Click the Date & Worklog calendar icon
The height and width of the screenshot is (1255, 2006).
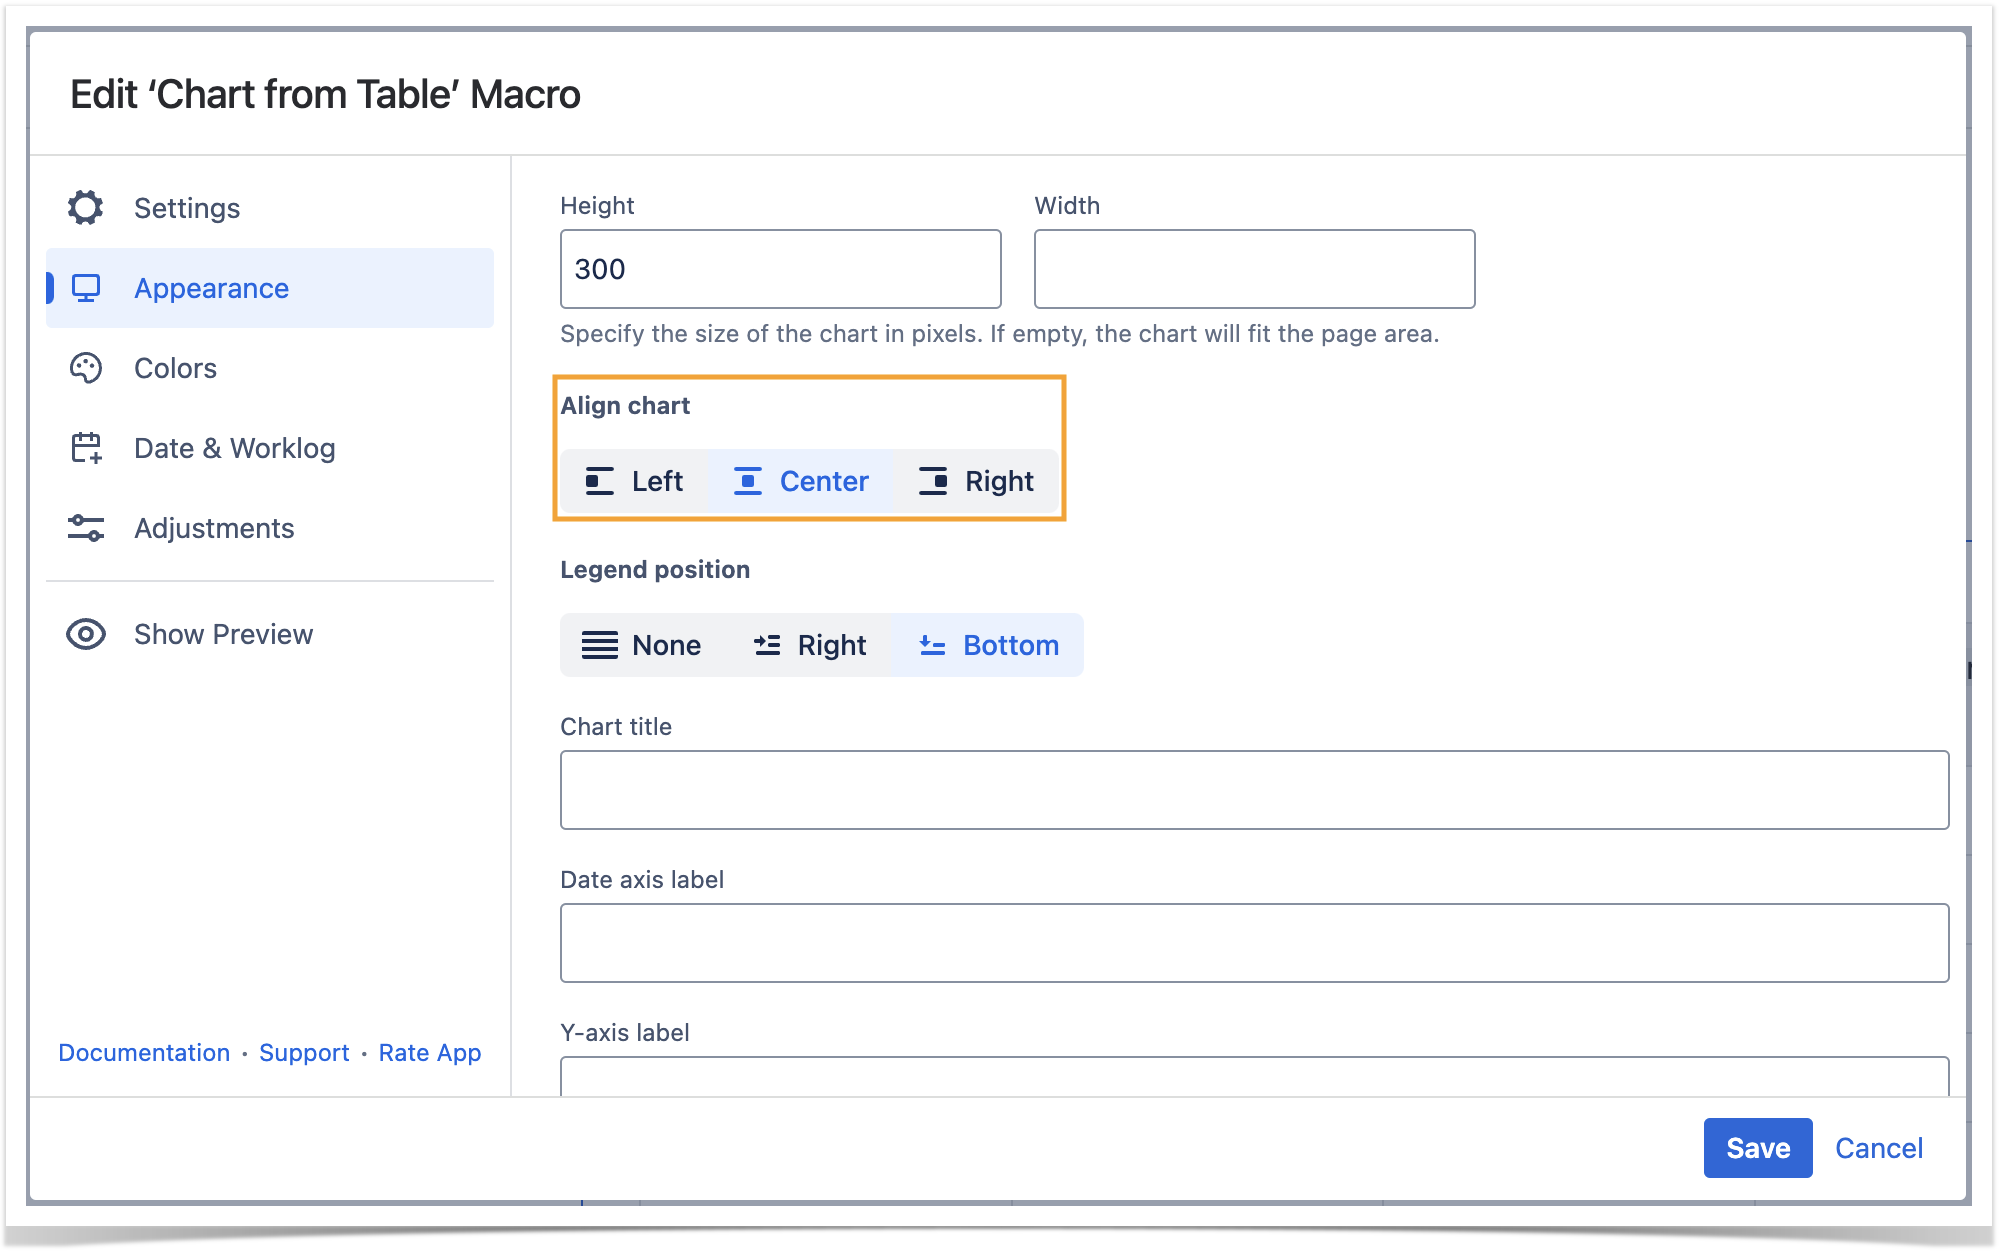pos(86,448)
